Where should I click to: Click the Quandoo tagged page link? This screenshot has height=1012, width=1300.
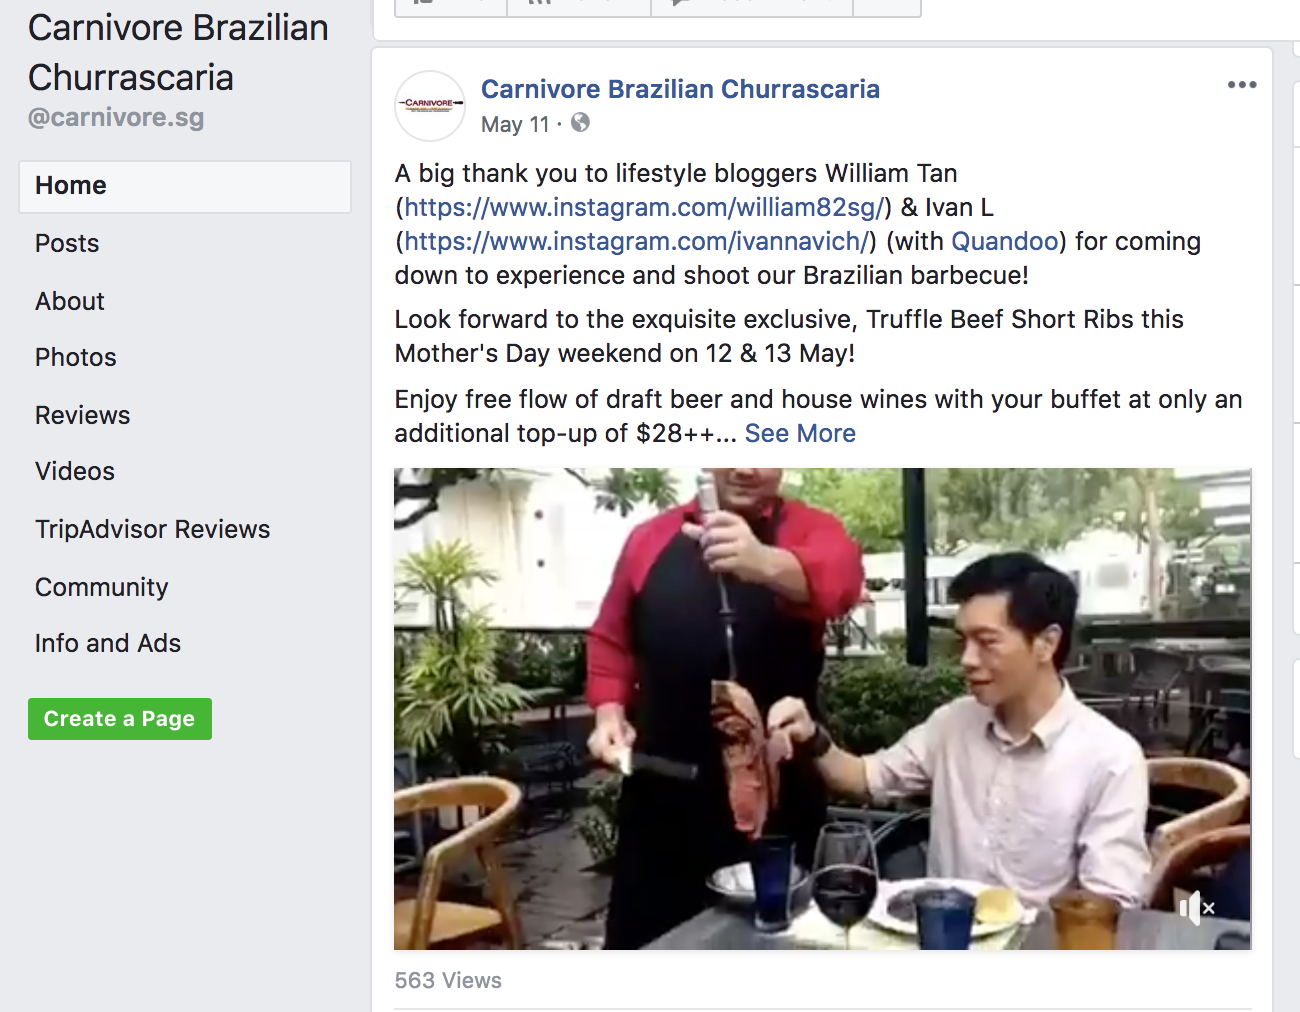(1005, 241)
